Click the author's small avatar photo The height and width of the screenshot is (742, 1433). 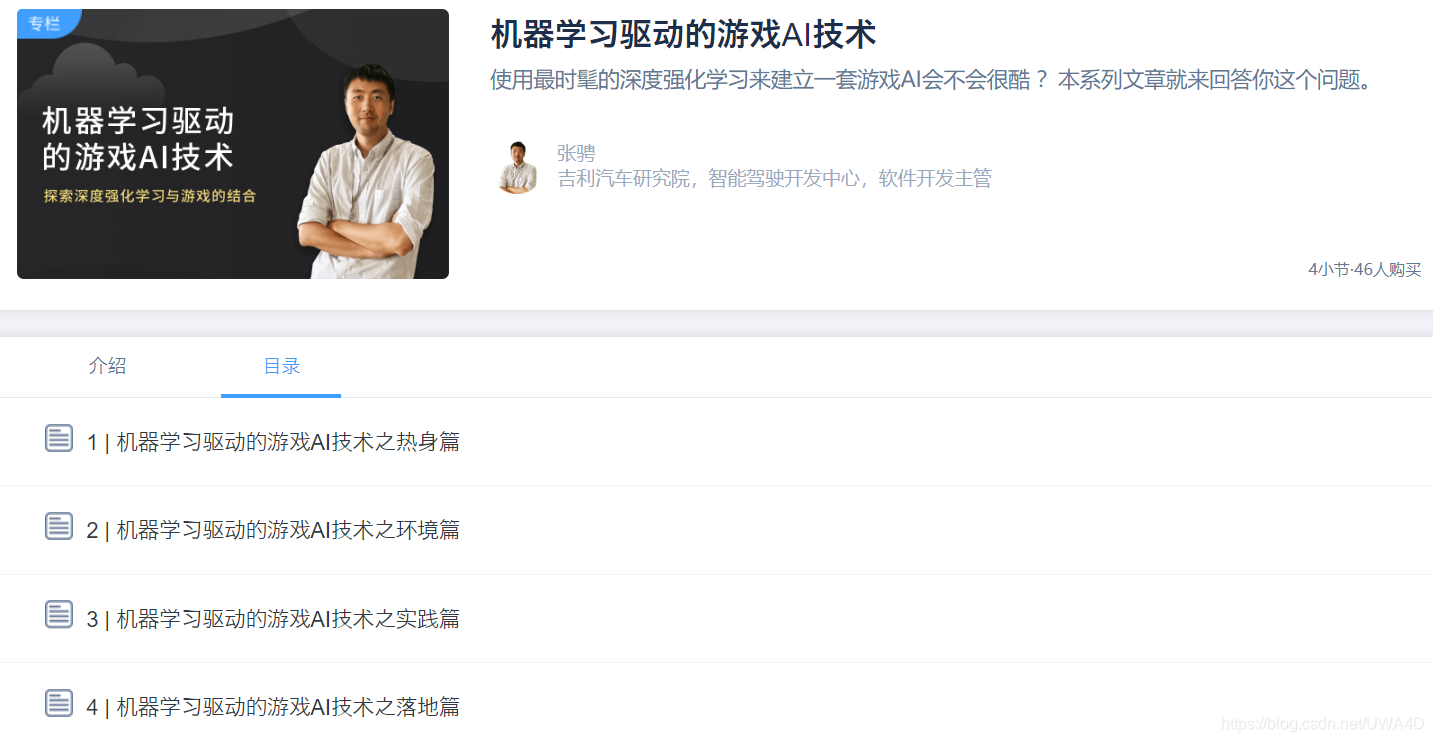pyautogui.click(x=517, y=167)
